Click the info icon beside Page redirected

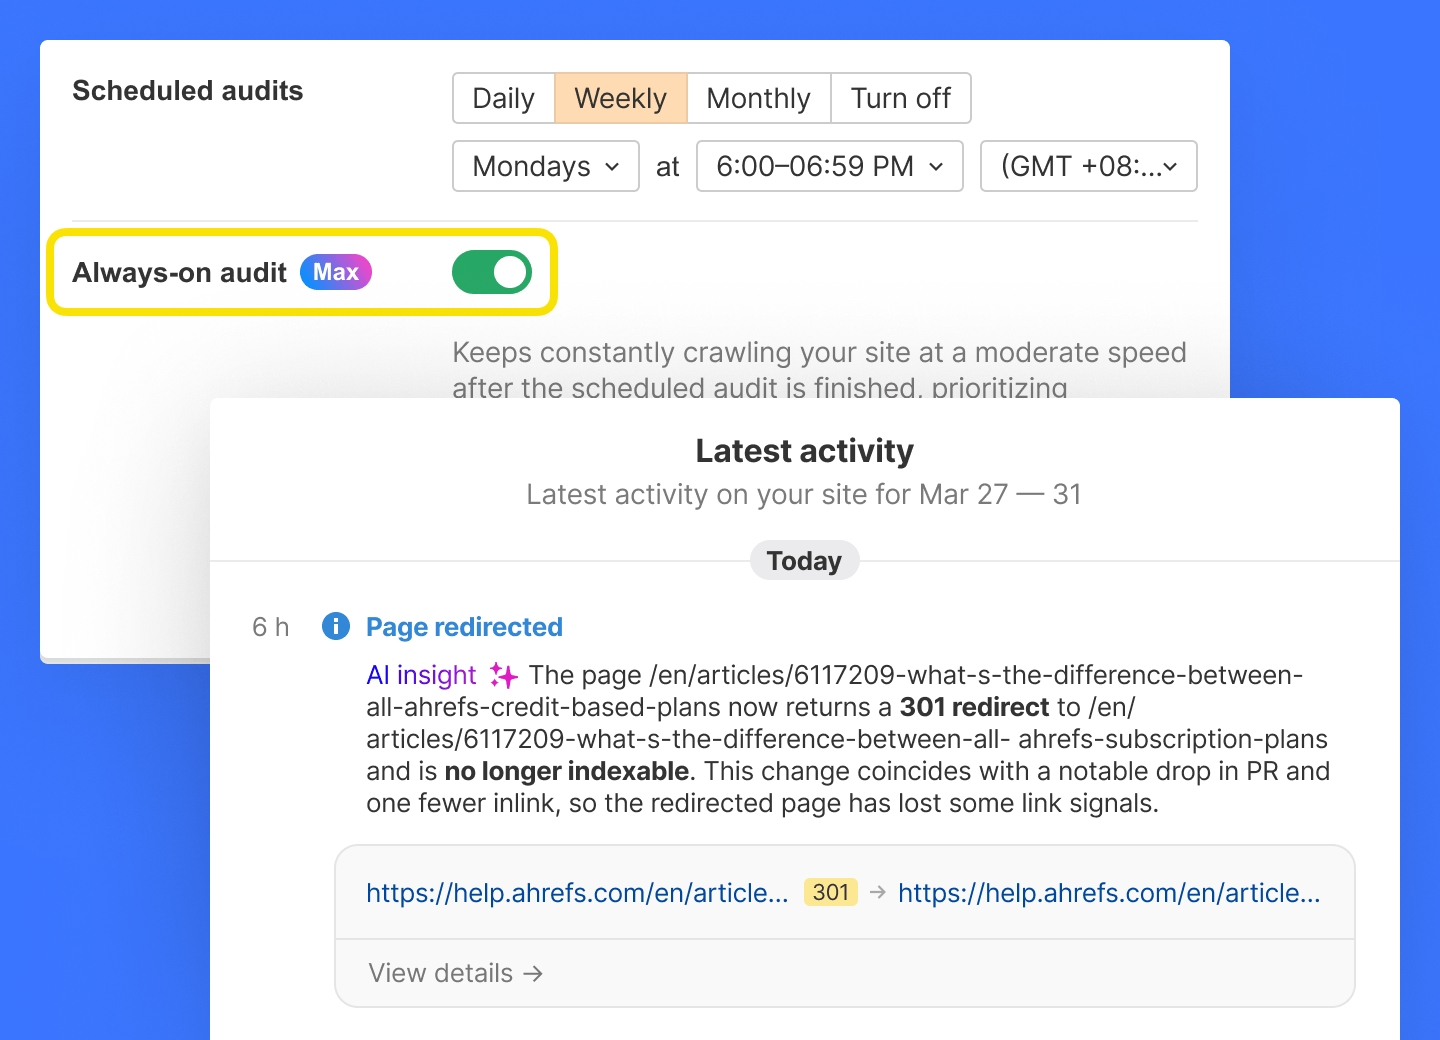point(336,626)
